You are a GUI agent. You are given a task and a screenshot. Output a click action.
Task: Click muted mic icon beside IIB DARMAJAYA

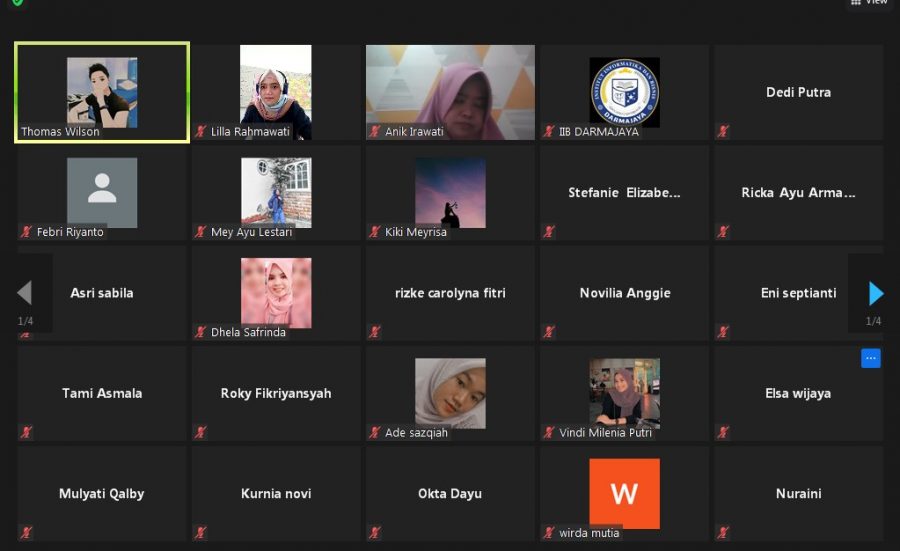click(549, 131)
